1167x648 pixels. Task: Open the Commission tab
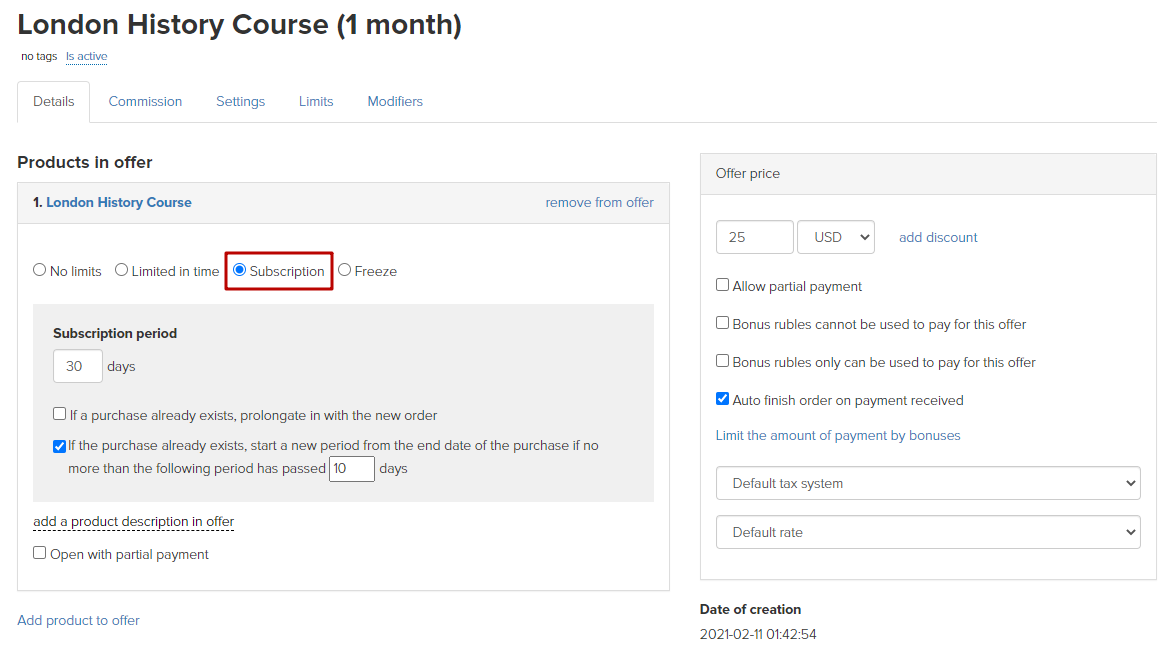pos(145,102)
